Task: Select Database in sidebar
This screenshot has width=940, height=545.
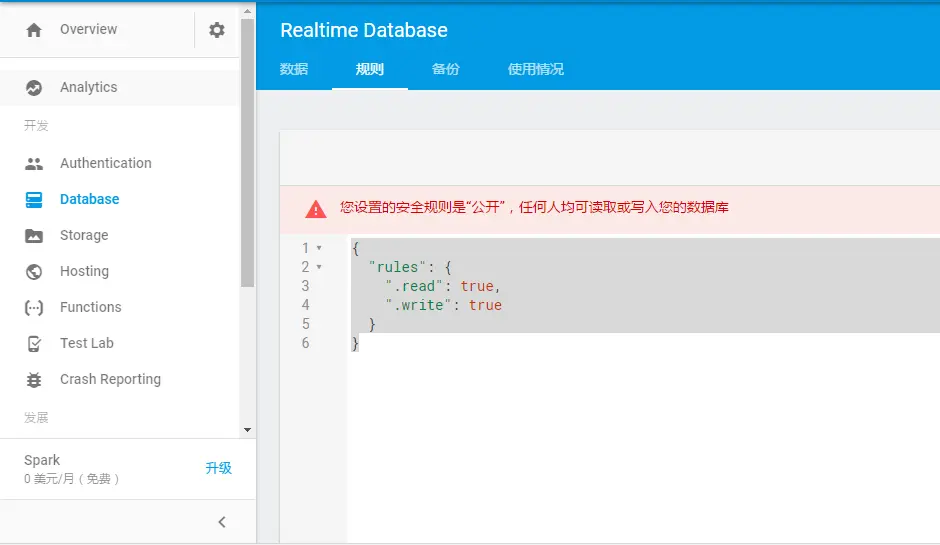Action: tap(89, 199)
